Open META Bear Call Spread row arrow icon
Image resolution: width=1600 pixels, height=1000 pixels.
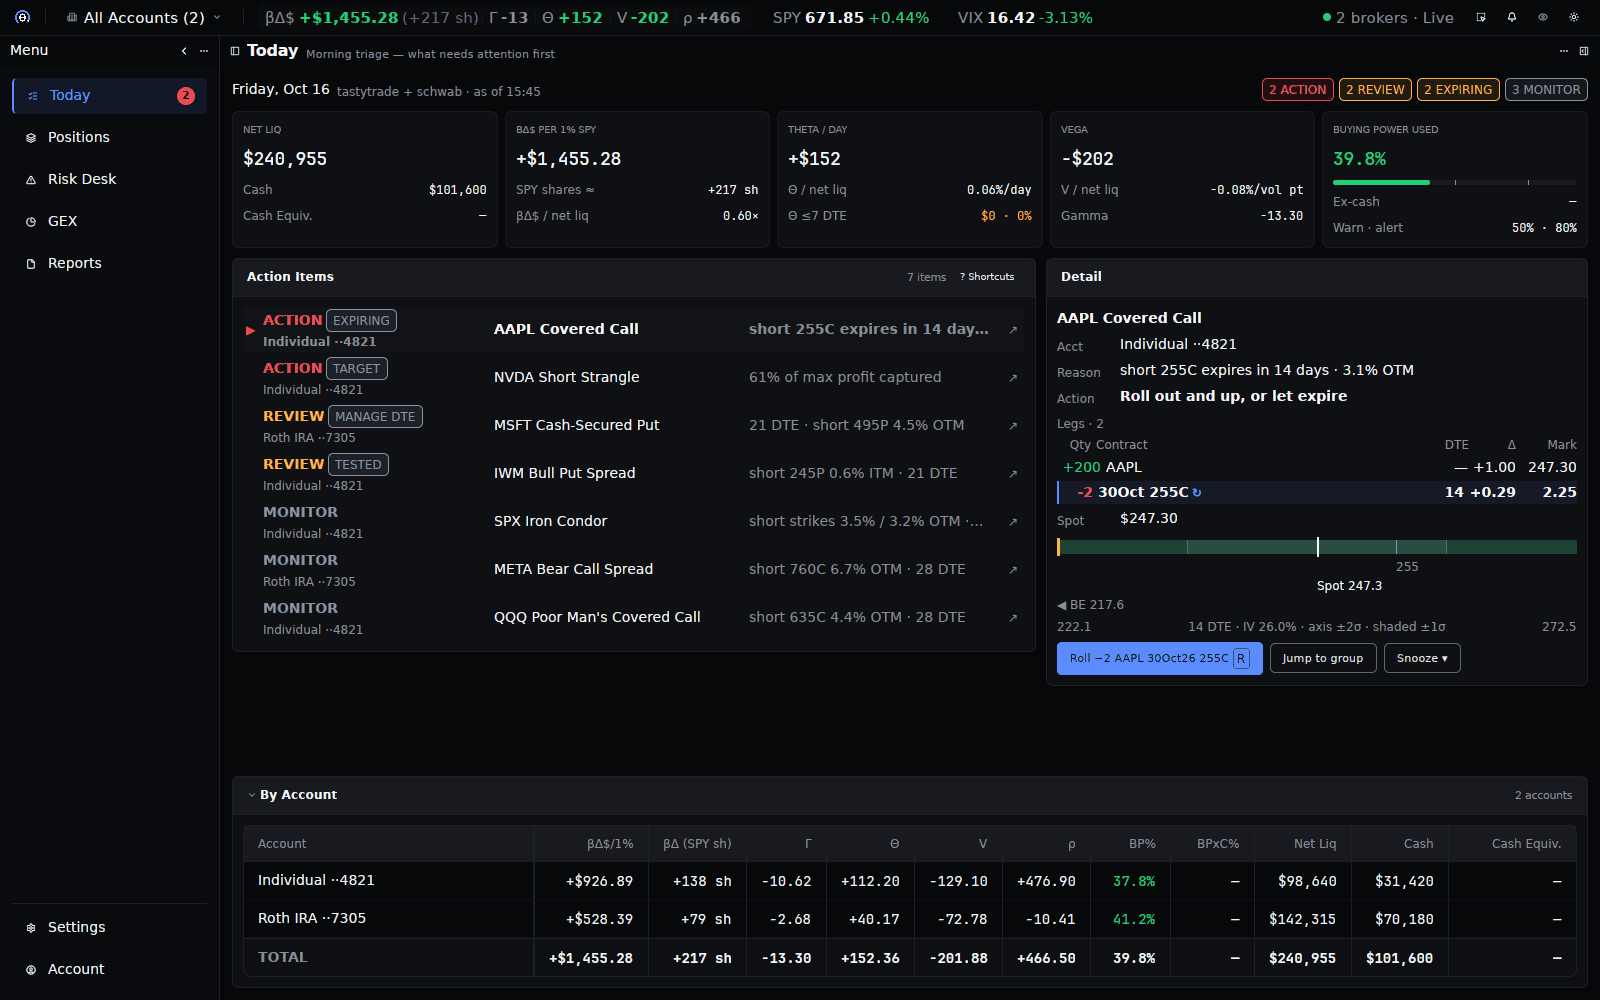coord(1013,570)
